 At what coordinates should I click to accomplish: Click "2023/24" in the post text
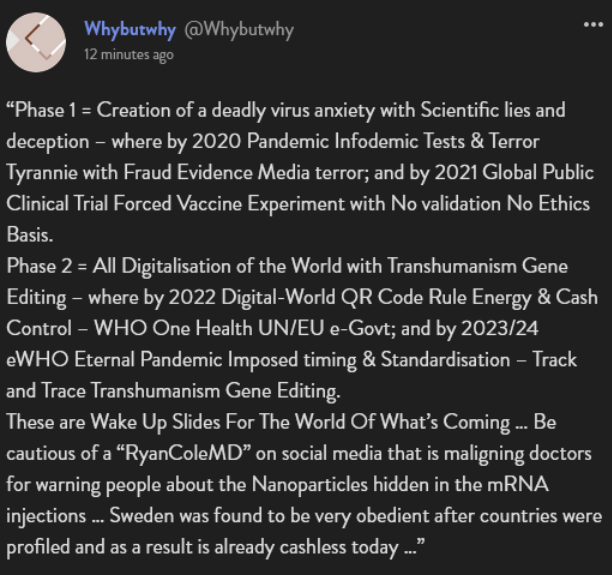500,329
